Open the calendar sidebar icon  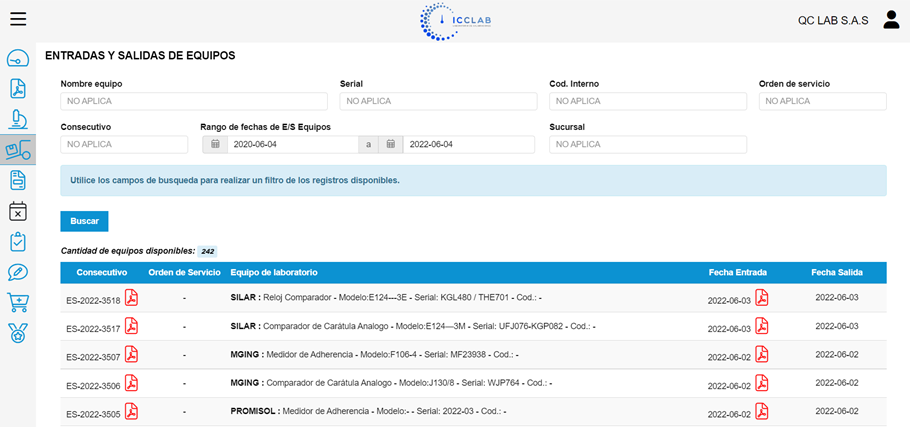(x=18, y=211)
